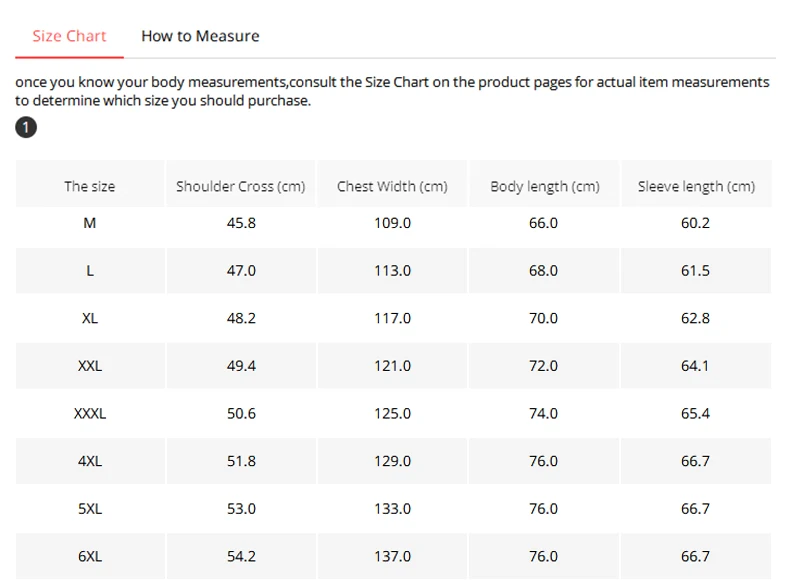Click the numbered 1 circle badge

coord(26,127)
